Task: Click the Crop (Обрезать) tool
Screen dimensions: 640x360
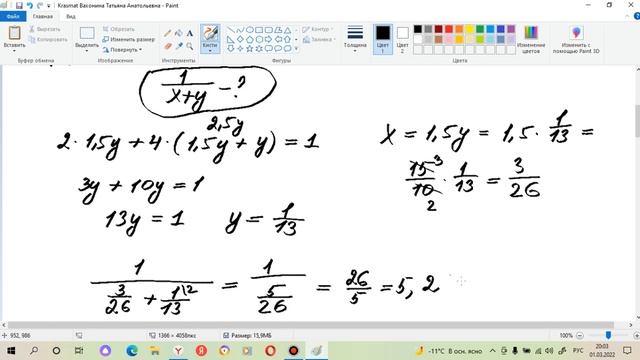Action: pos(118,29)
